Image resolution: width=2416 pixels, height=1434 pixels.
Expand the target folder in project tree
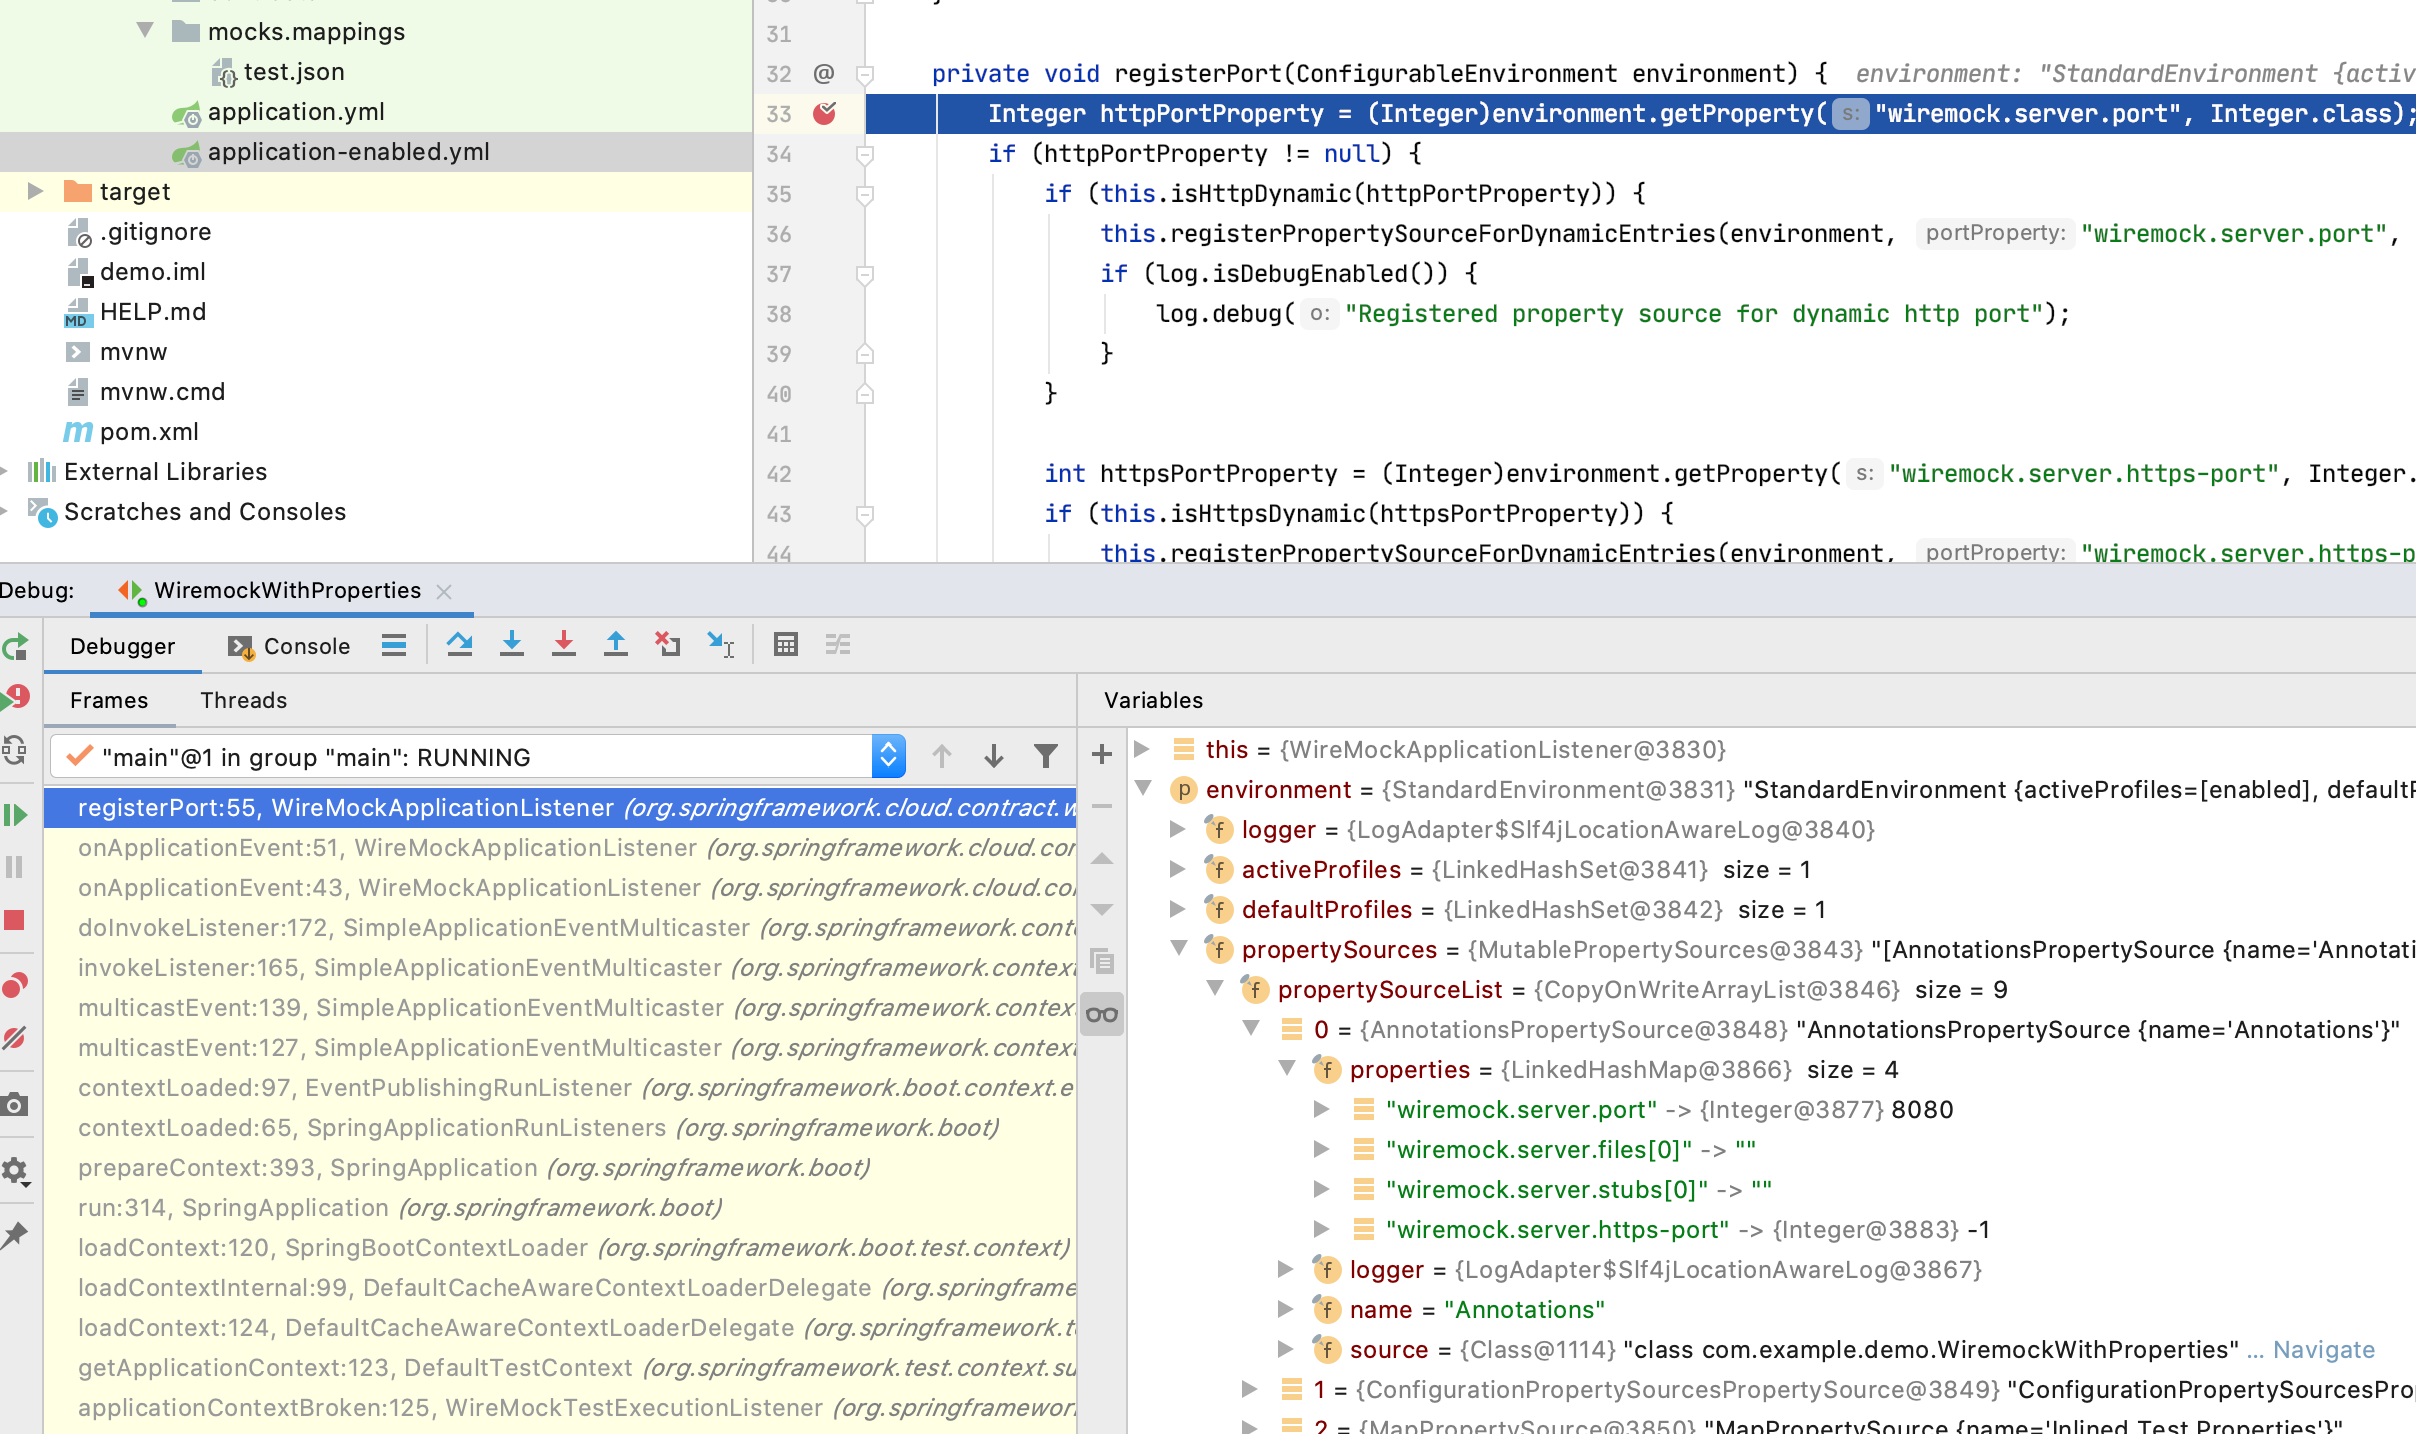[37, 191]
